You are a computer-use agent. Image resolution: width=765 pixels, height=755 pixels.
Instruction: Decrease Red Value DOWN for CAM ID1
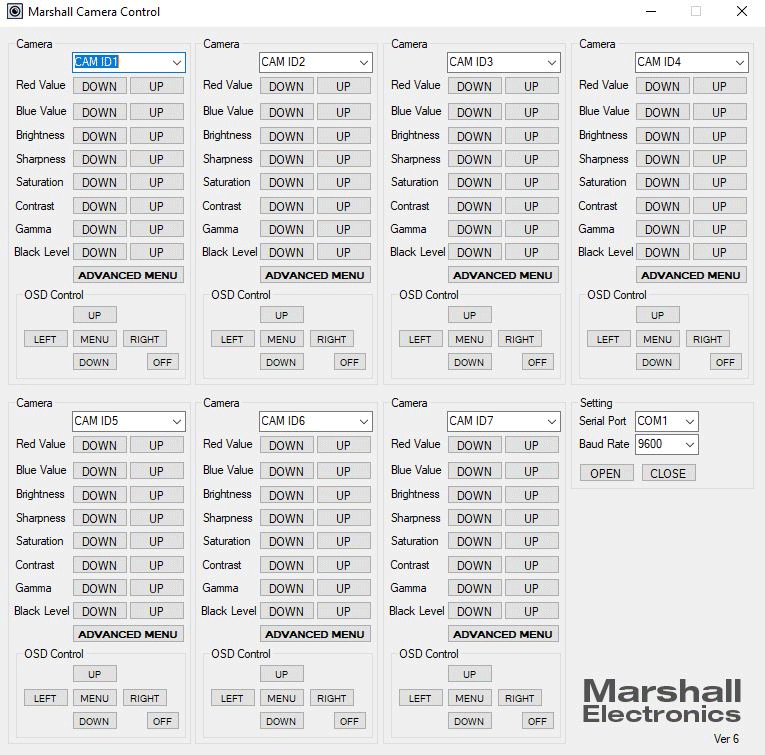[x=100, y=86]
